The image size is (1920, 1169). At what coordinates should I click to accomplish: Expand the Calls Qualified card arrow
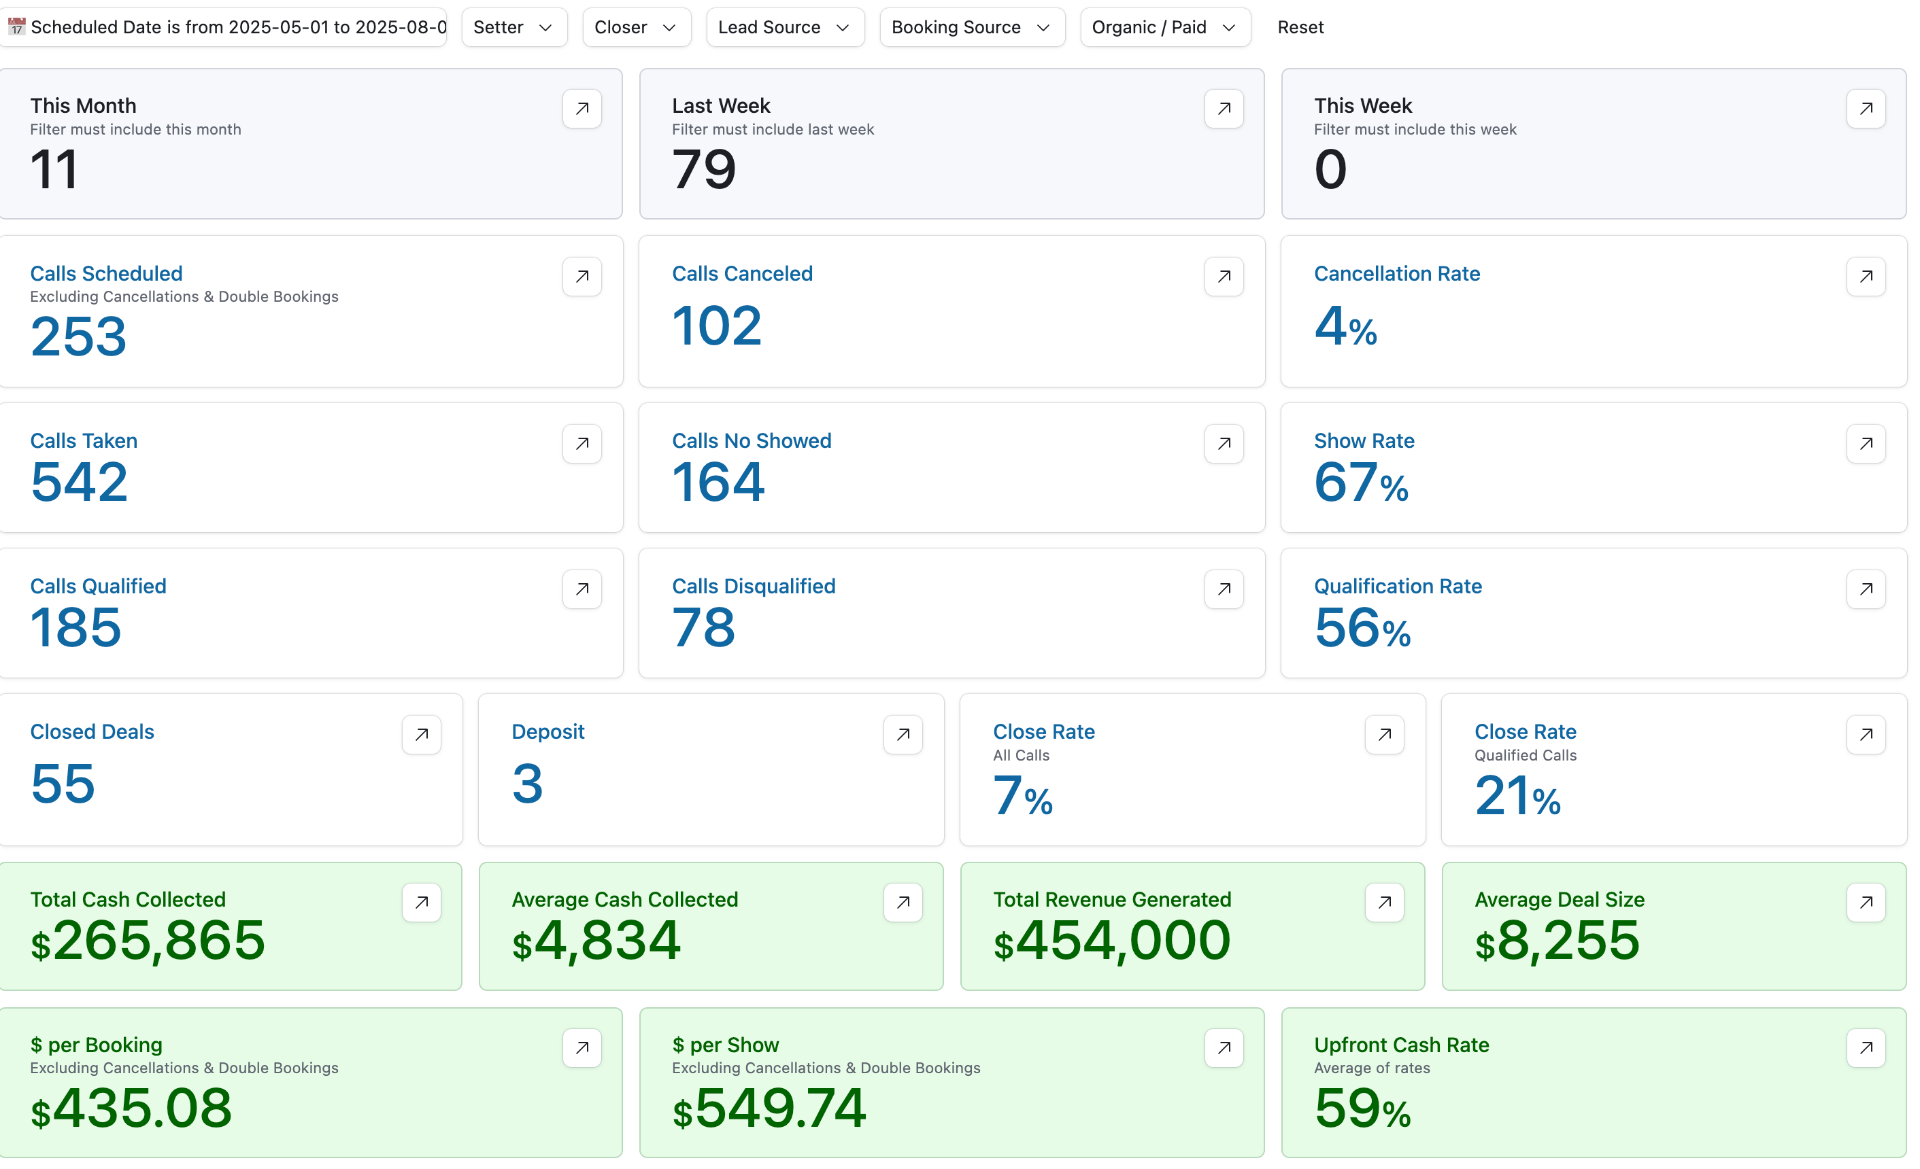[582, 590]
